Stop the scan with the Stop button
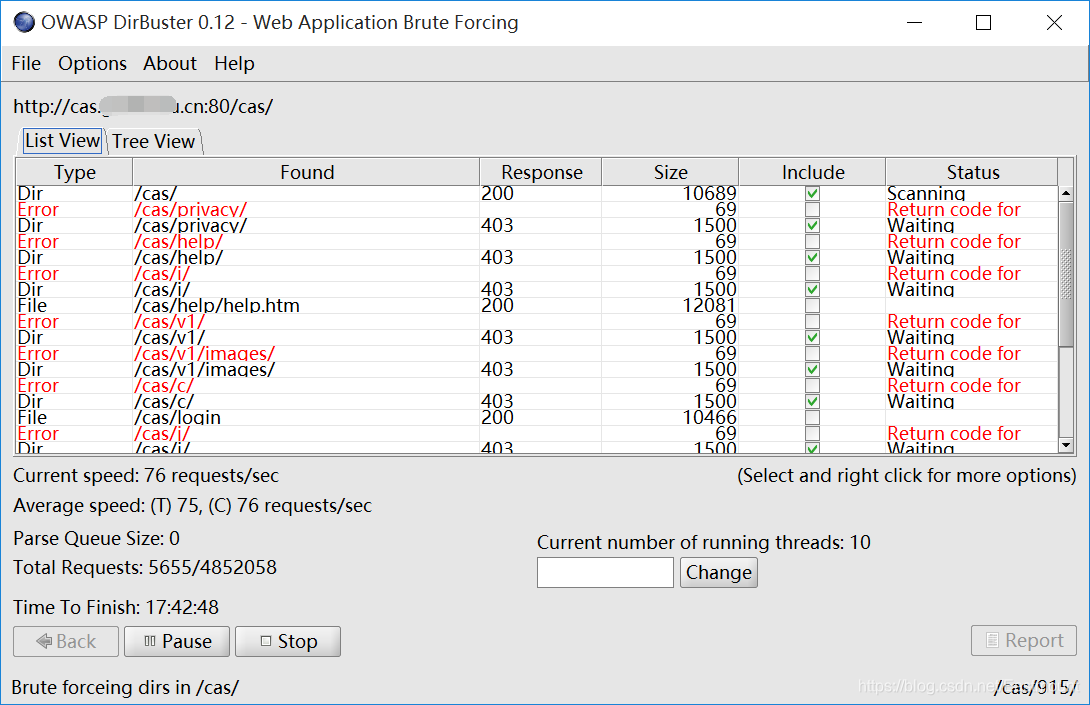1090x705 pixels. (x=288, y=641)
